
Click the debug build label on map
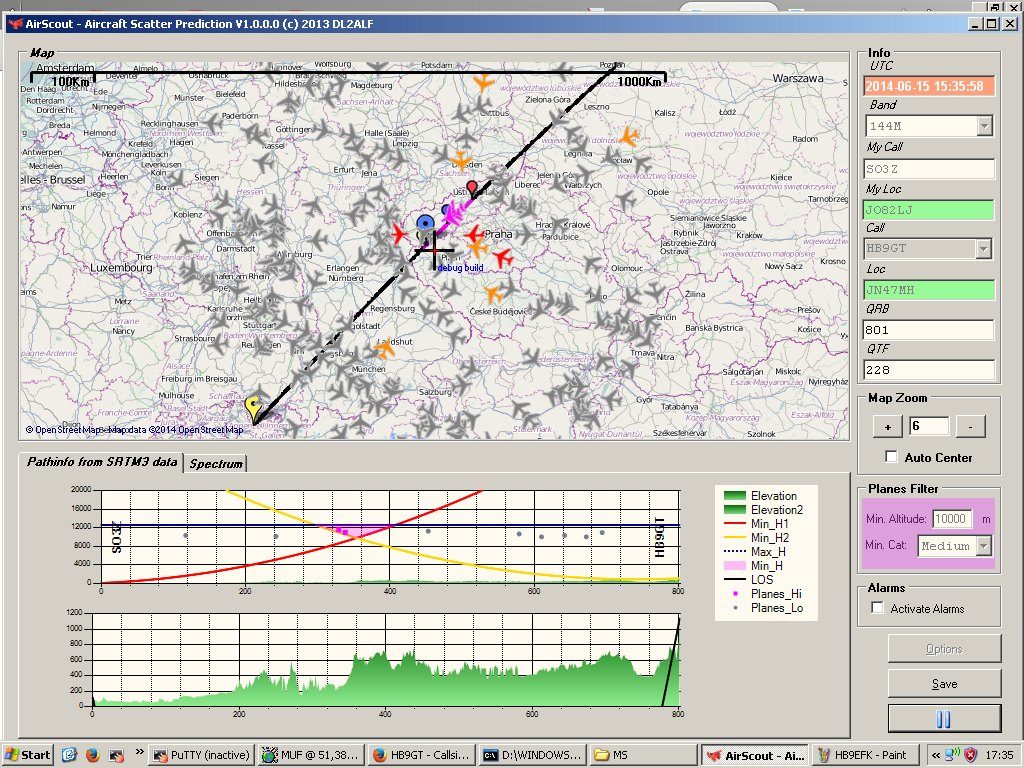pos(460,268)
